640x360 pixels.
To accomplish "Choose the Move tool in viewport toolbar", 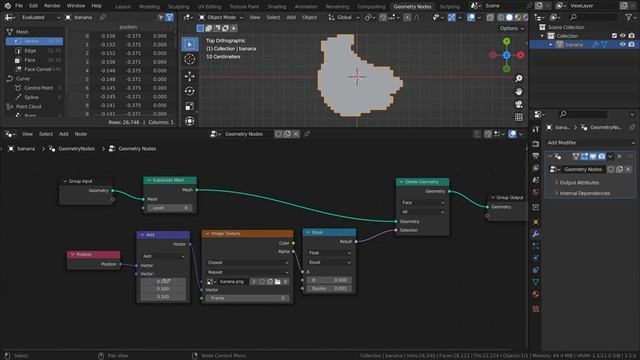I will pyautogui.click(x=189, y=76).
